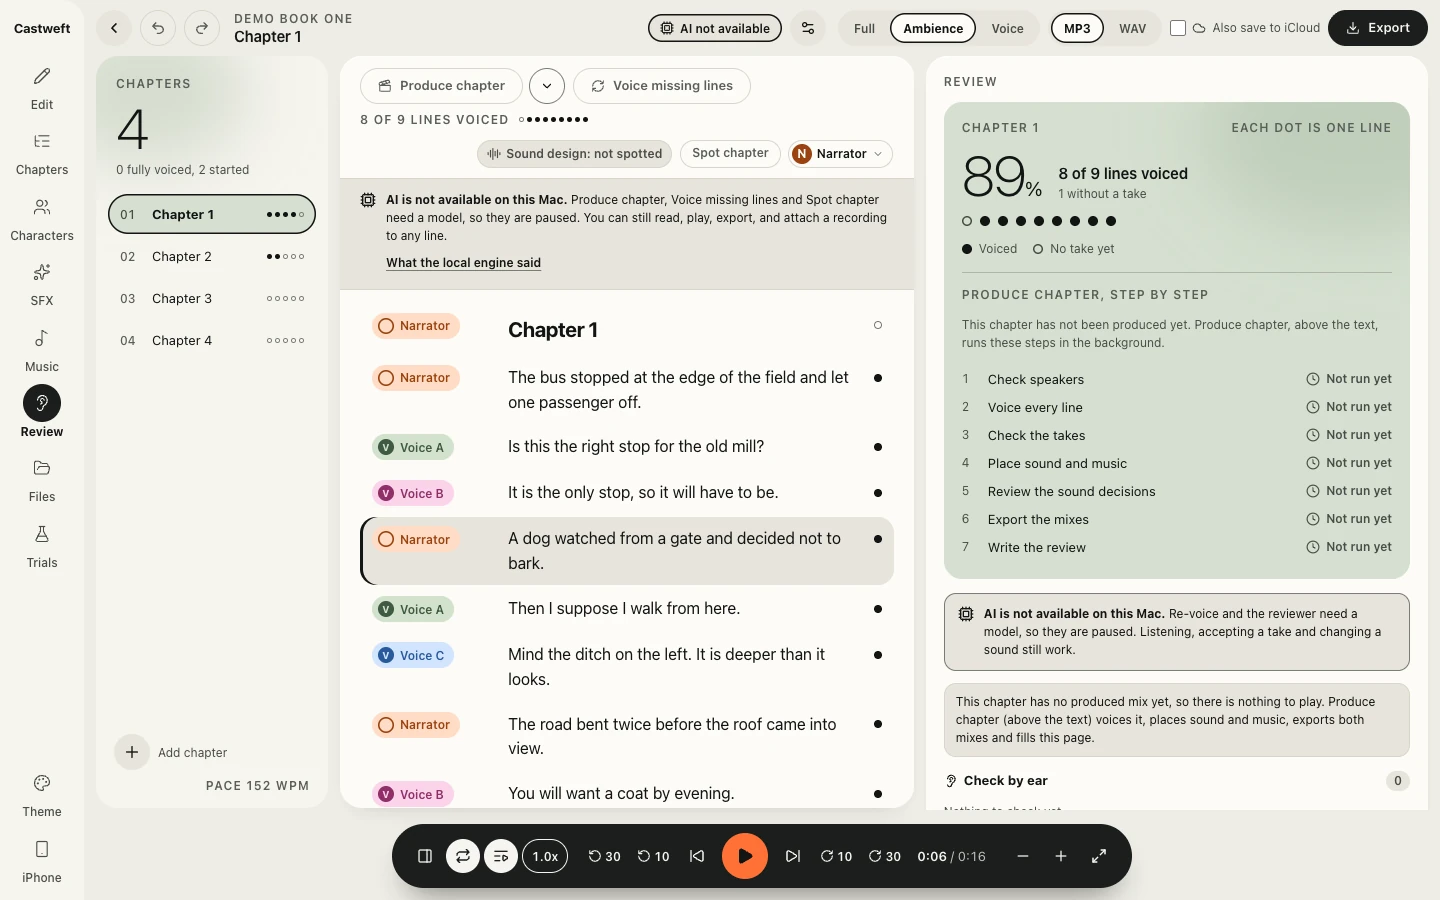The height and width of the screenshot is (900, 1440).
Task: Change the 1.0x playback speed
Action: 545,856
